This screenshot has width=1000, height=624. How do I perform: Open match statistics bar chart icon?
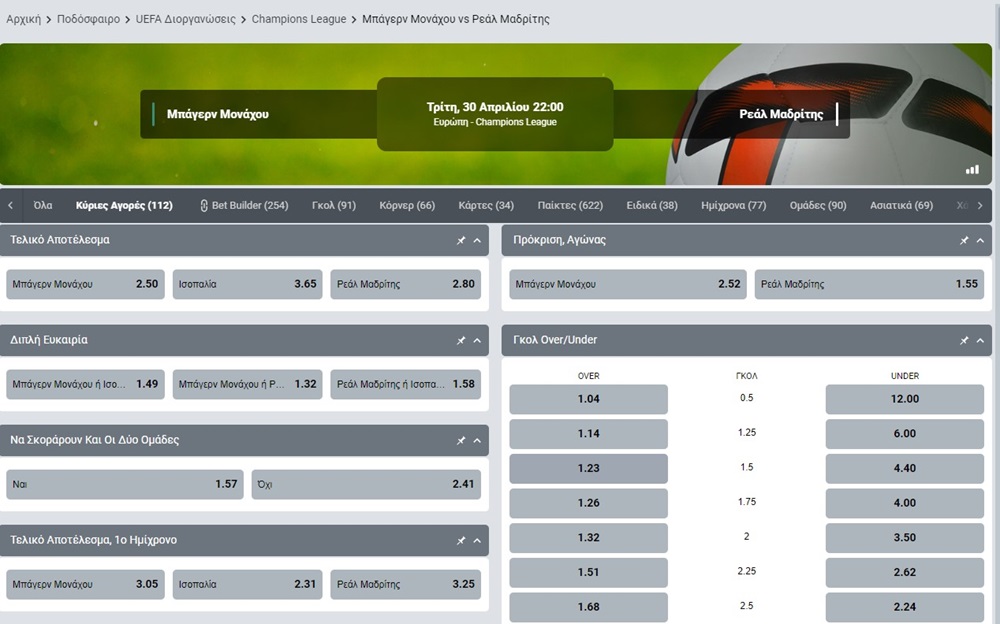pos(972,169)
